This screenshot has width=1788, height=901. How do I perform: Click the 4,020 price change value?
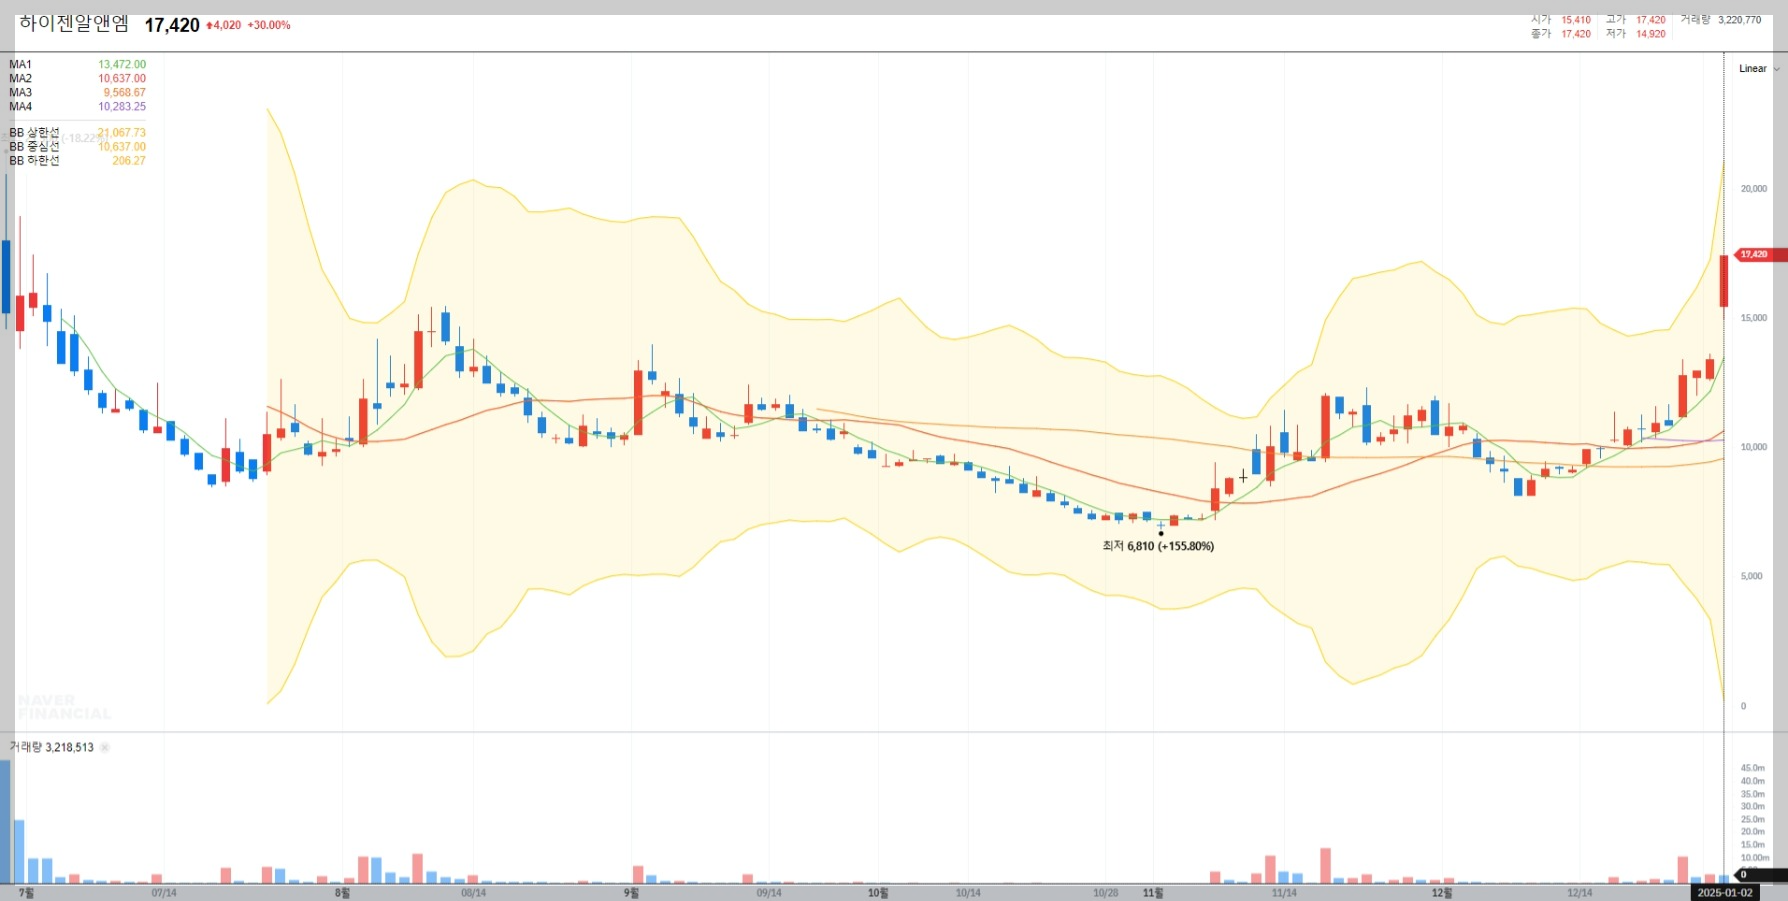(x=227, y=25)
